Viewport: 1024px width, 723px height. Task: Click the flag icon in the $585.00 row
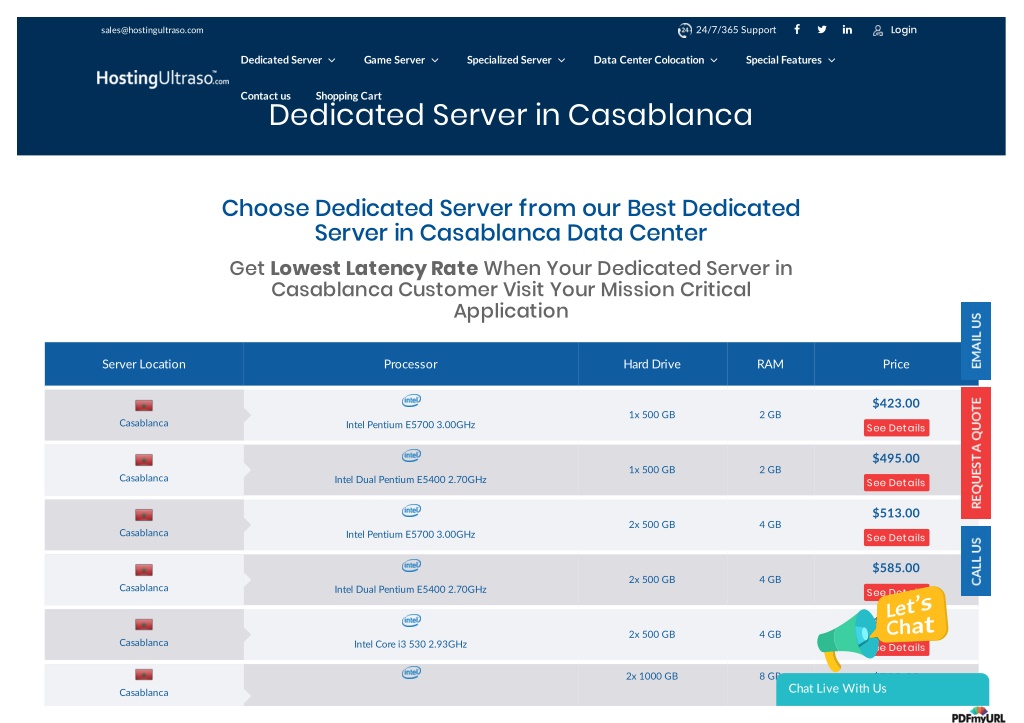[x=144, y=570]
